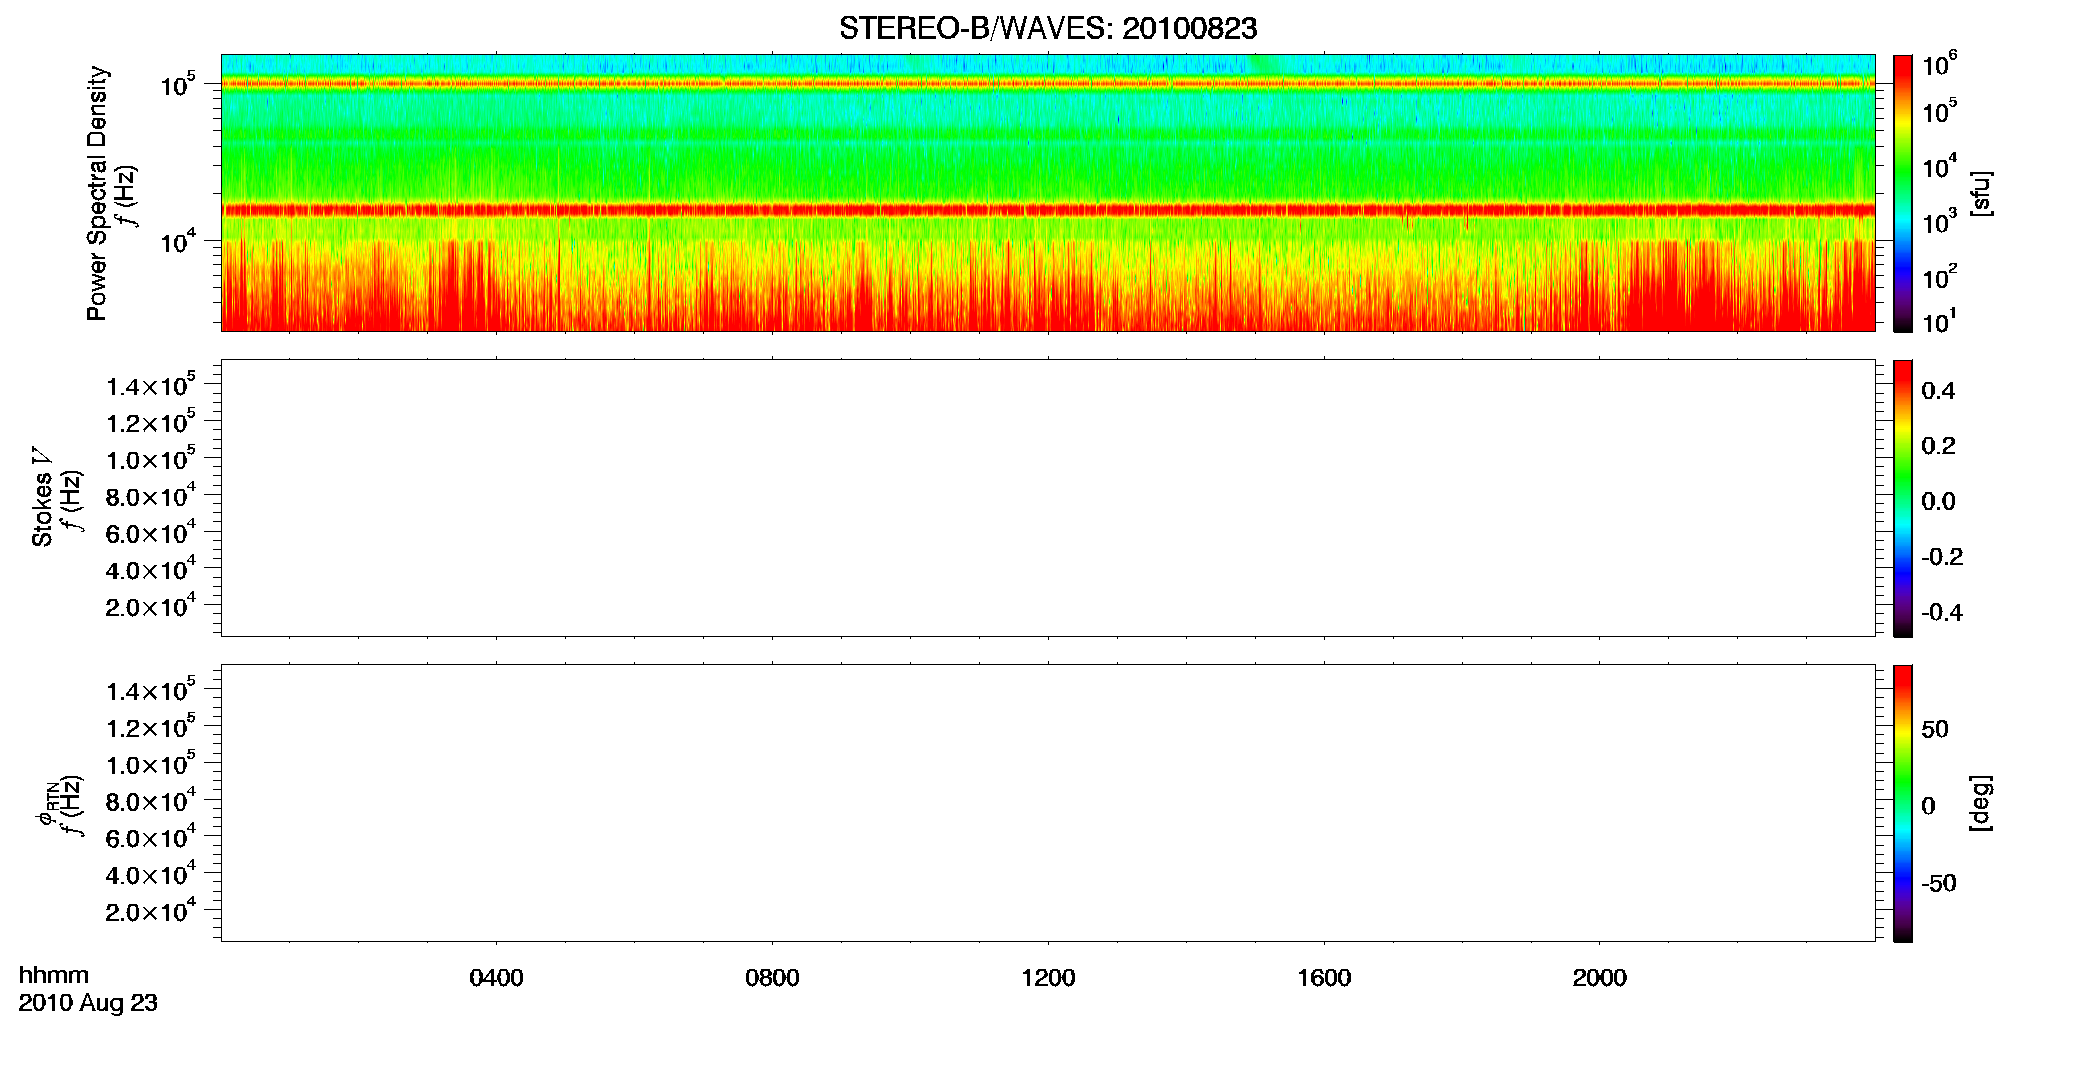Click the 50 label on deg color bar
The height and width of the screenshot is (1080, 2096).
(x=1935, y=730)
